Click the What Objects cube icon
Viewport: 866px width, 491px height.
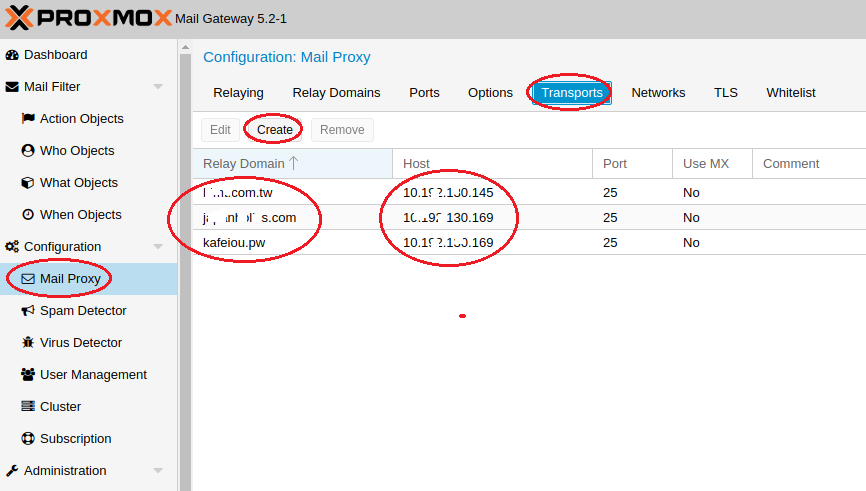[28, 182]
